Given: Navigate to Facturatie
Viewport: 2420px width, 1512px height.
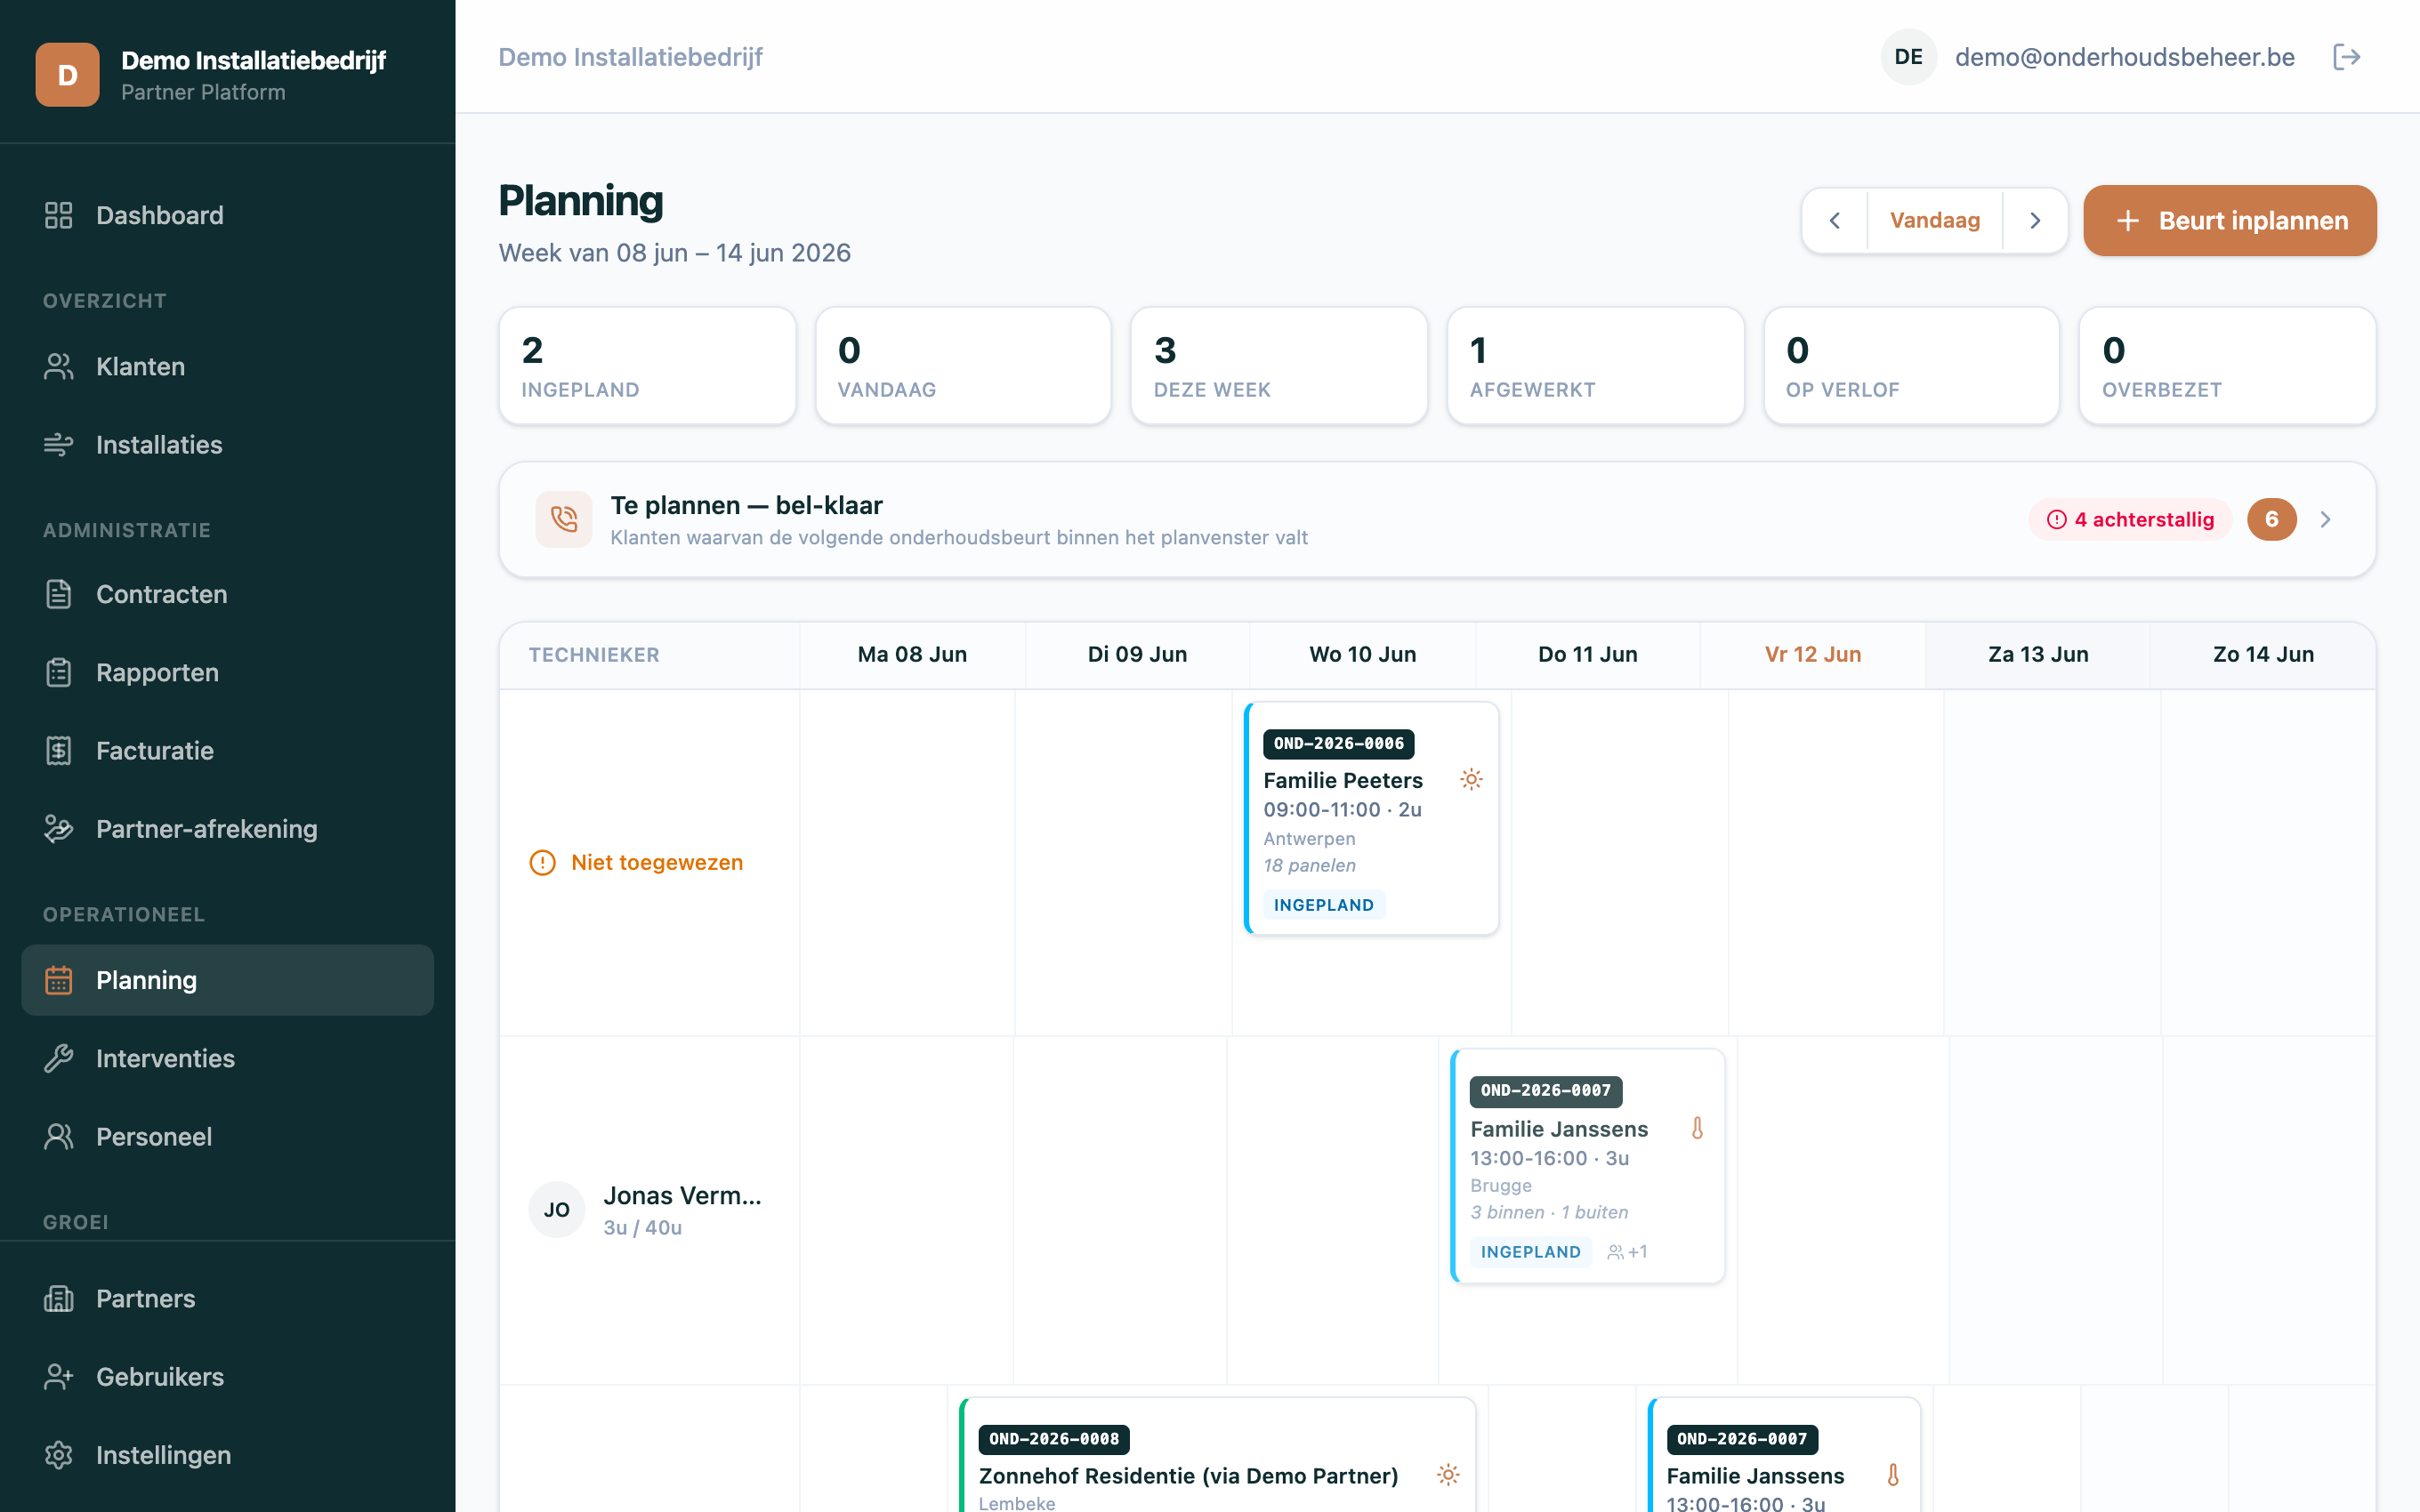Looking at the screenshot, I should (228, 751).
